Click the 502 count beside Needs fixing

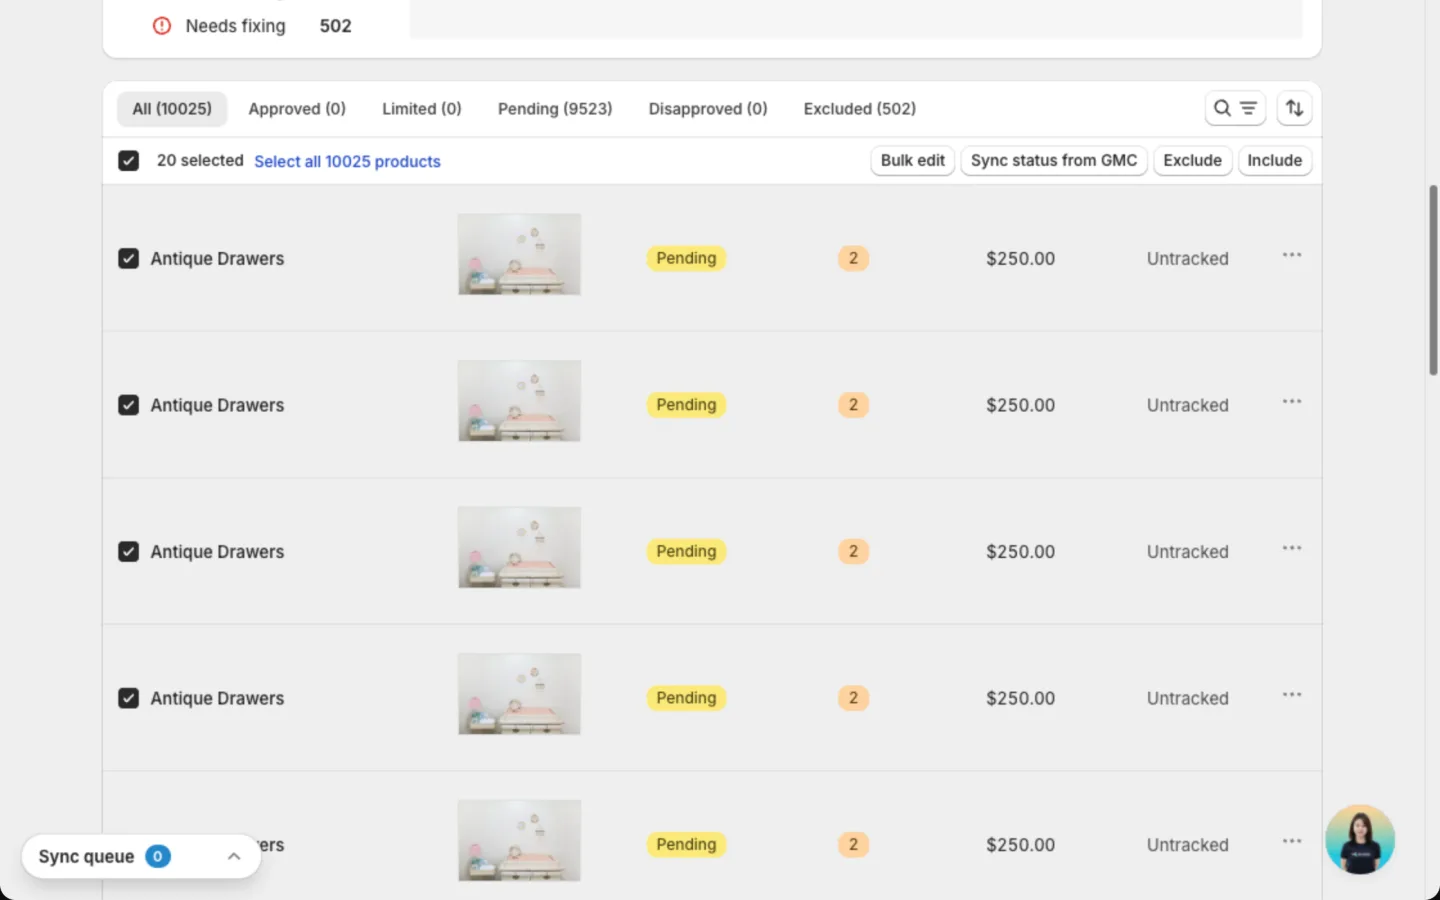(335, 26)
